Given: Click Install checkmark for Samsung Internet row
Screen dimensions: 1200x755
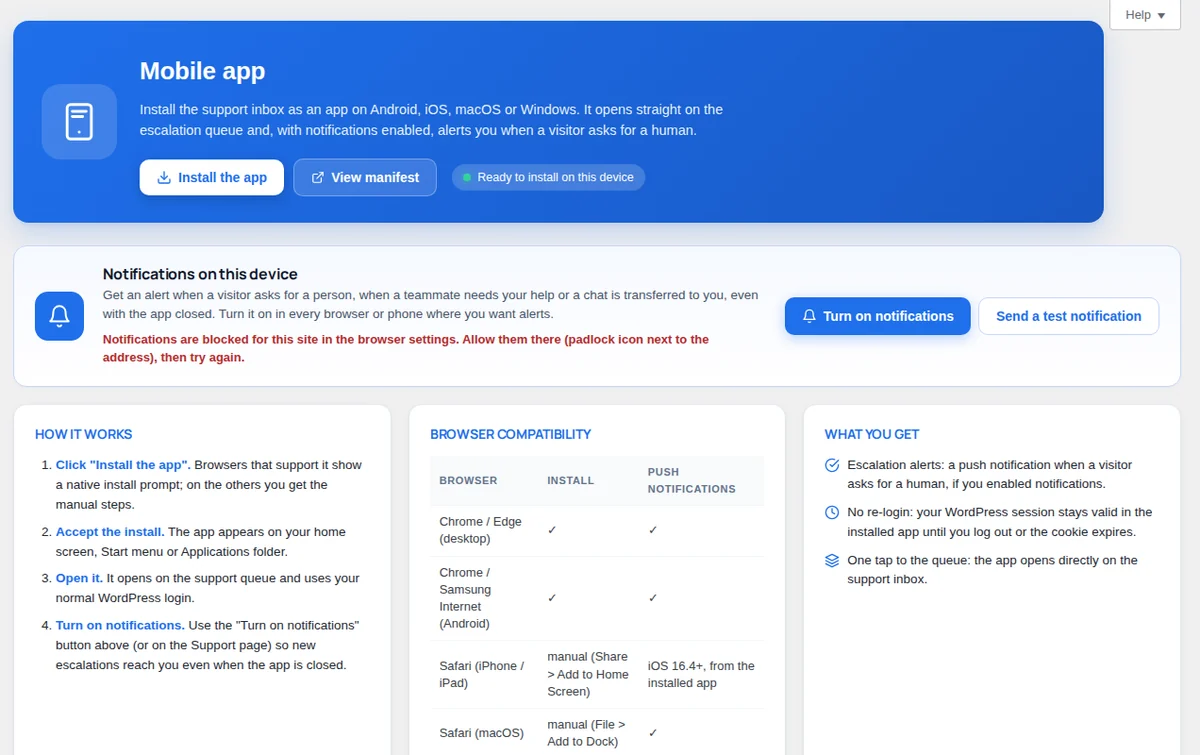Looking at the screenshot, I should [x=552, y=598].
